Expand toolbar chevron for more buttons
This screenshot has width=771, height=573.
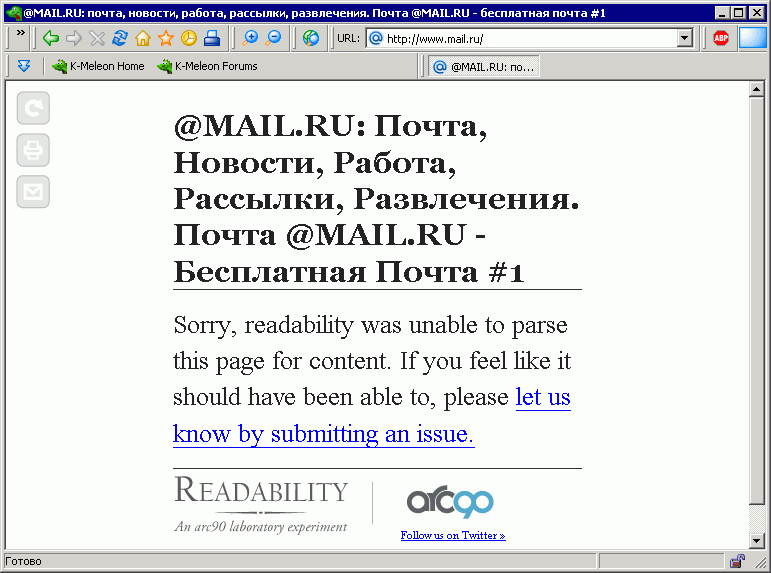click(20, 33)
